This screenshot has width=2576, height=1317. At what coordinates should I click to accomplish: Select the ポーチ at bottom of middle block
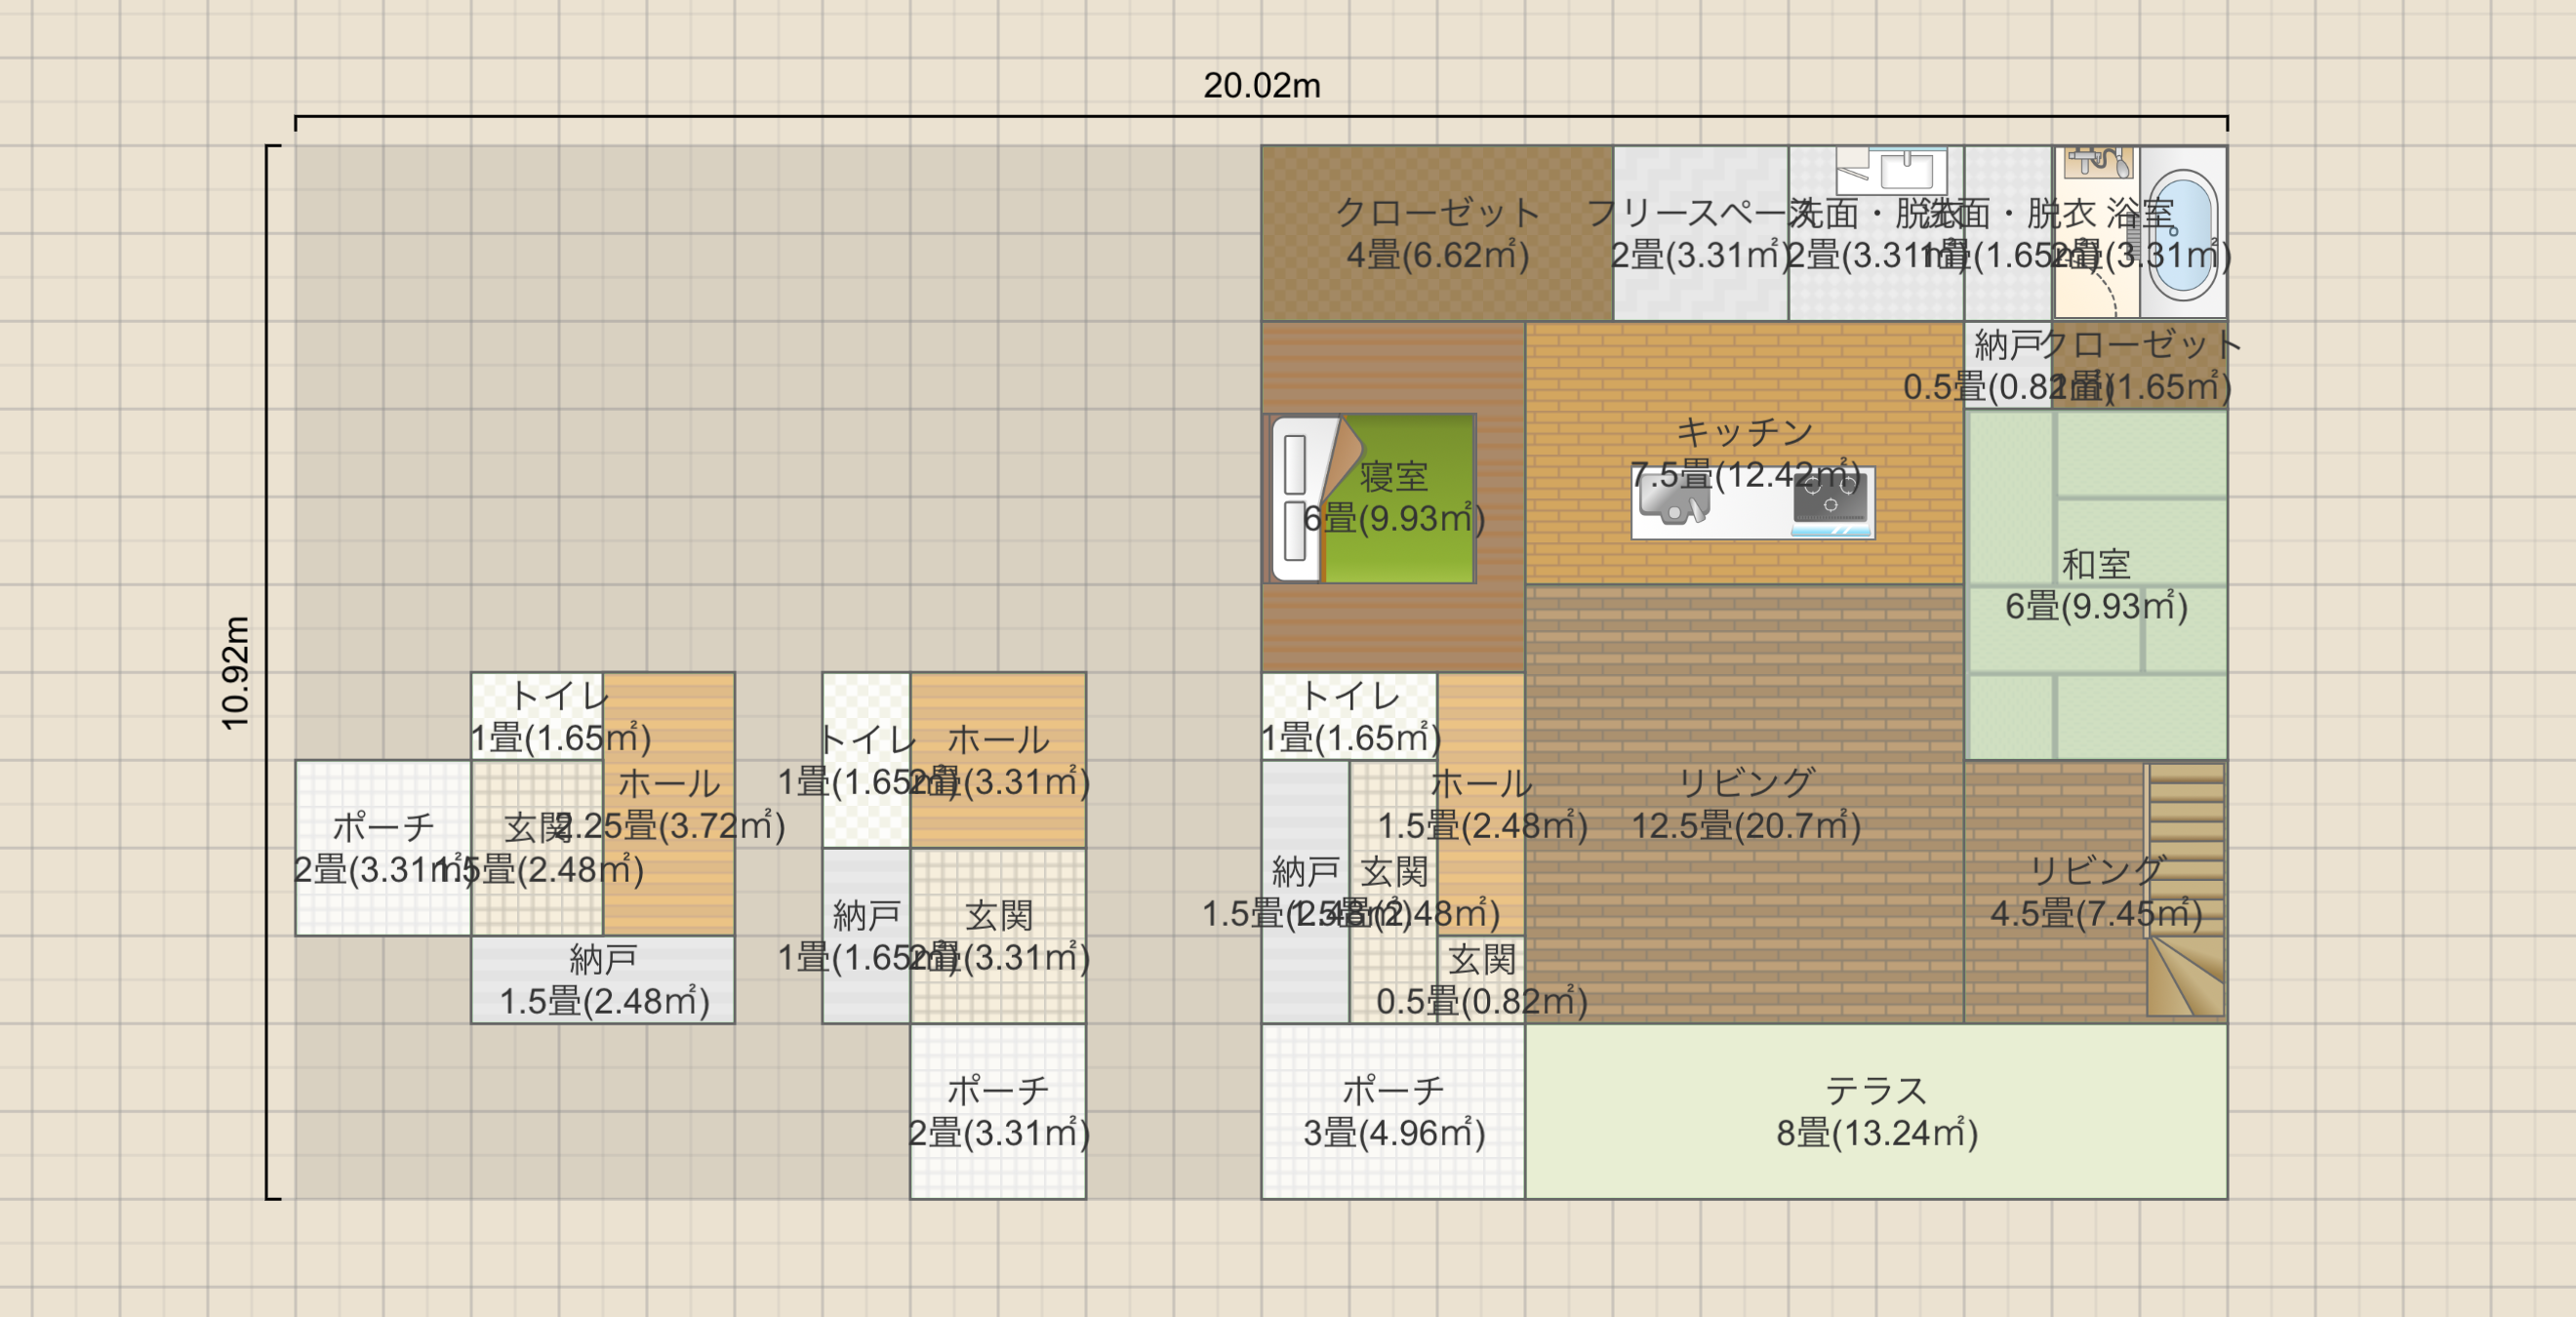(x=998, y=1111)
